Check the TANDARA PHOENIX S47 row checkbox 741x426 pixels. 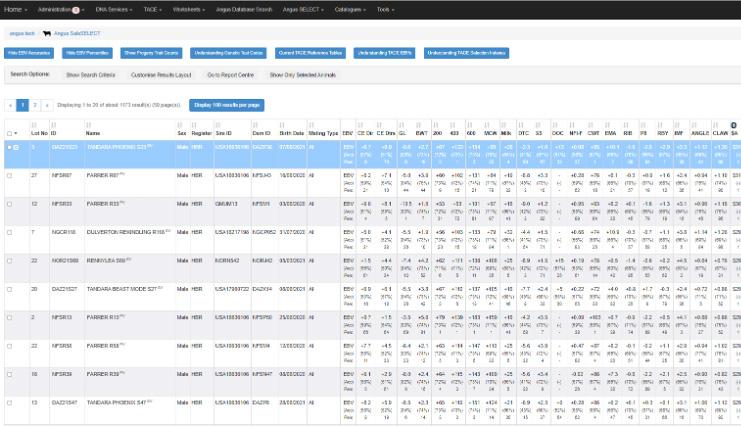coord(9,403)
